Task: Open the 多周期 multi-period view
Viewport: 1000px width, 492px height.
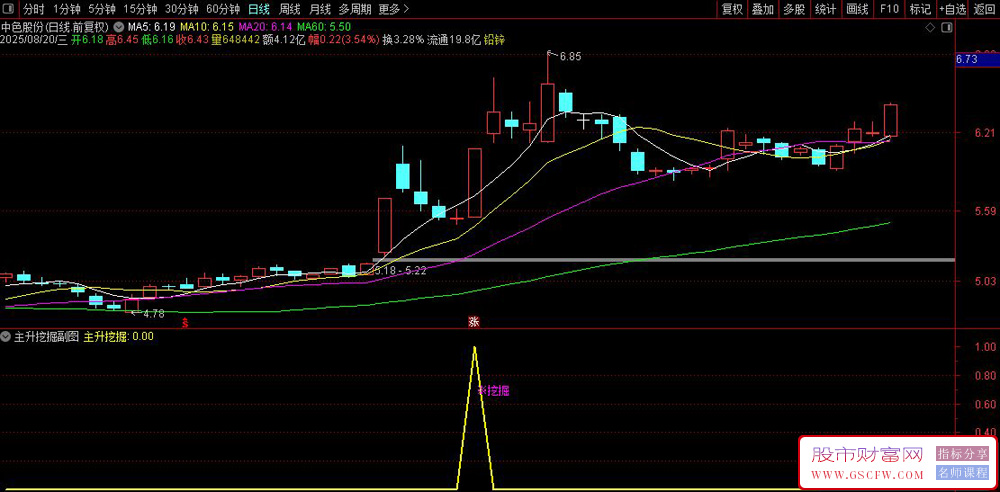Action: pos(354,9)
